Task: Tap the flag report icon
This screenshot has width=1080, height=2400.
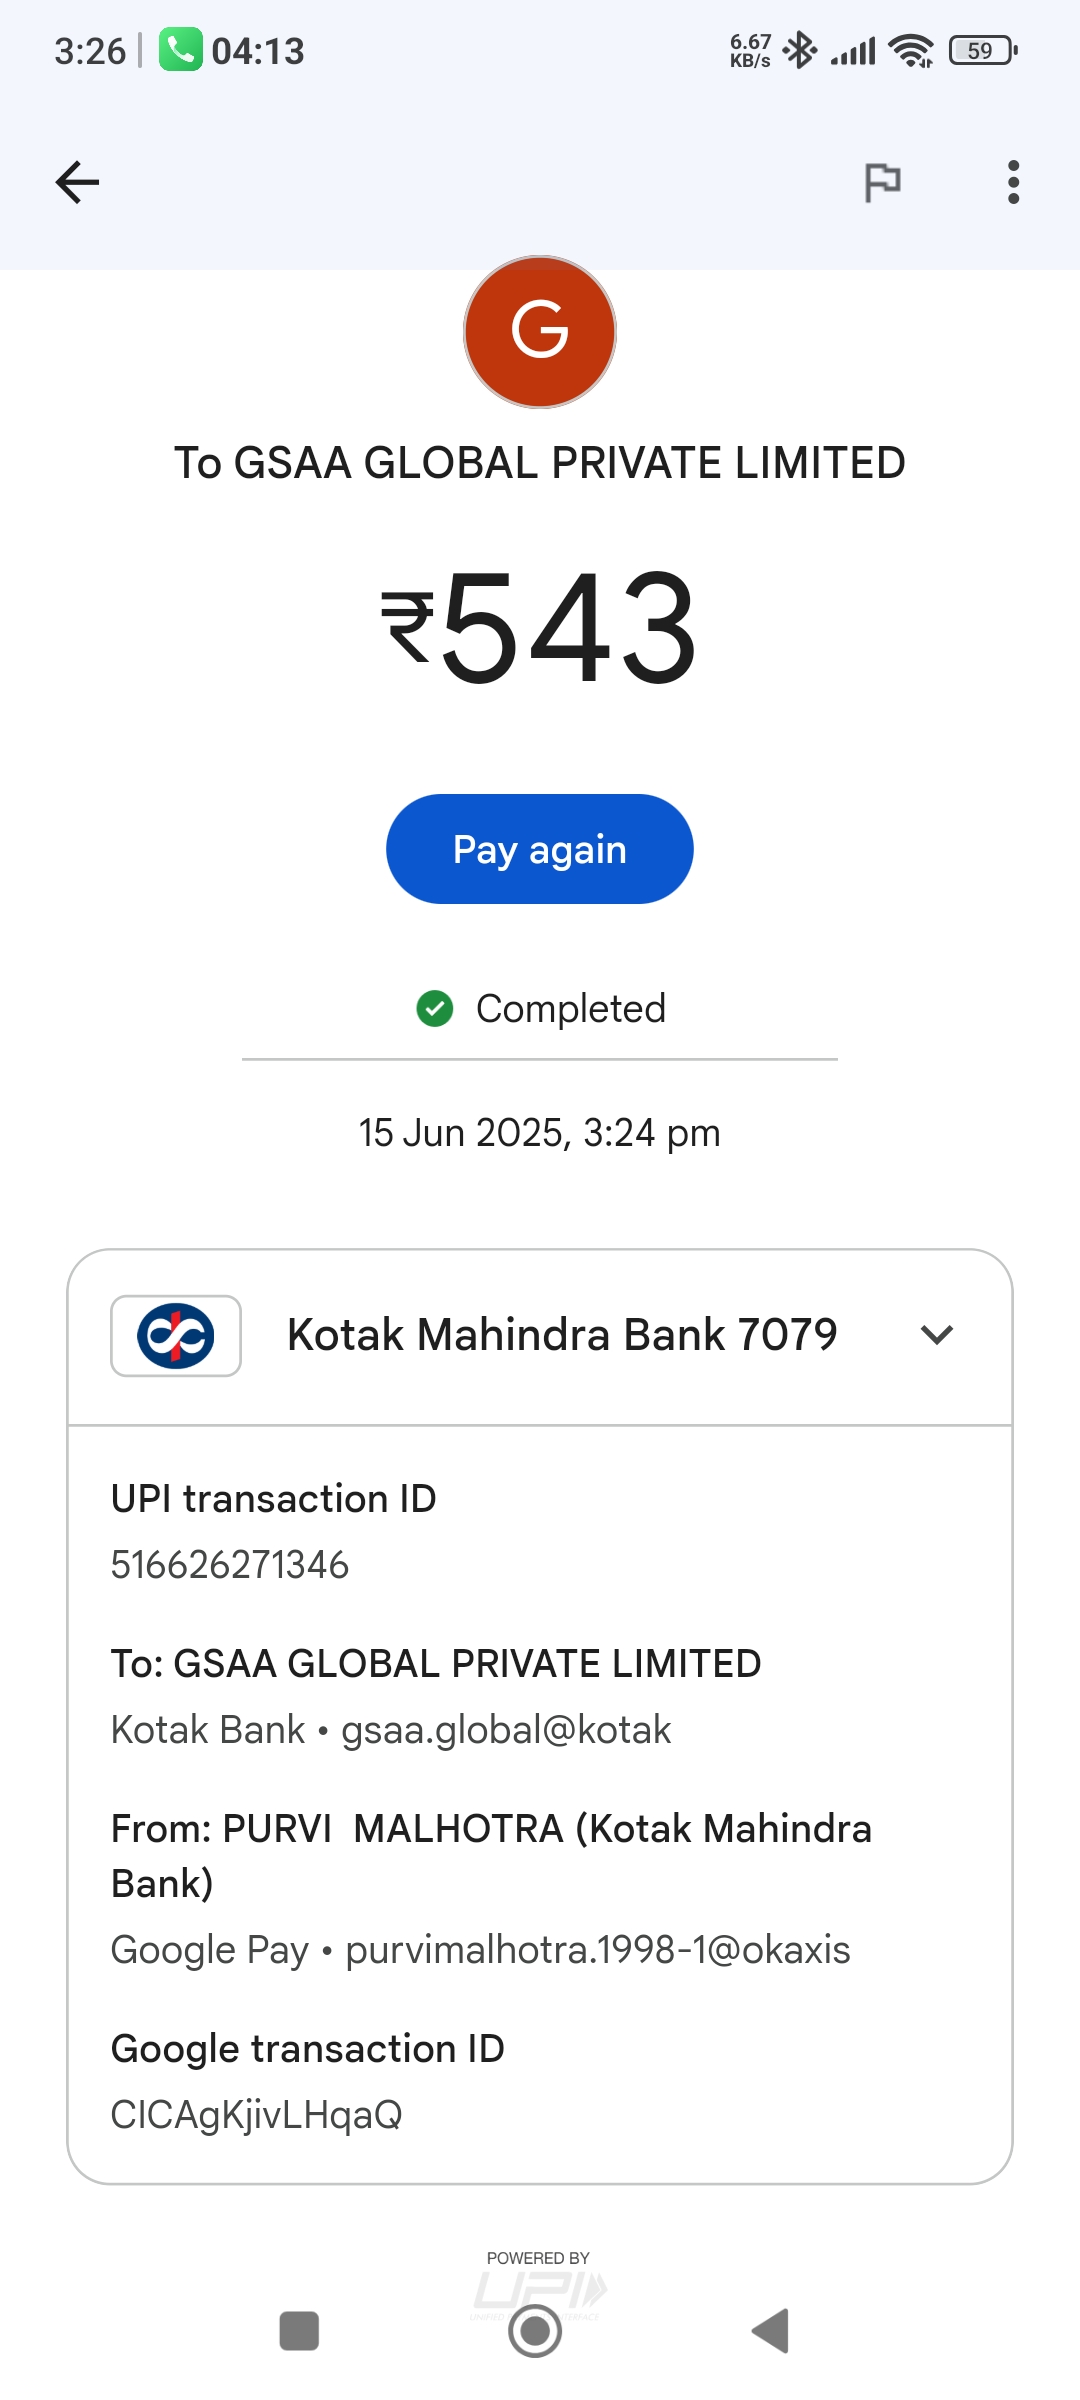Action: 882,182
